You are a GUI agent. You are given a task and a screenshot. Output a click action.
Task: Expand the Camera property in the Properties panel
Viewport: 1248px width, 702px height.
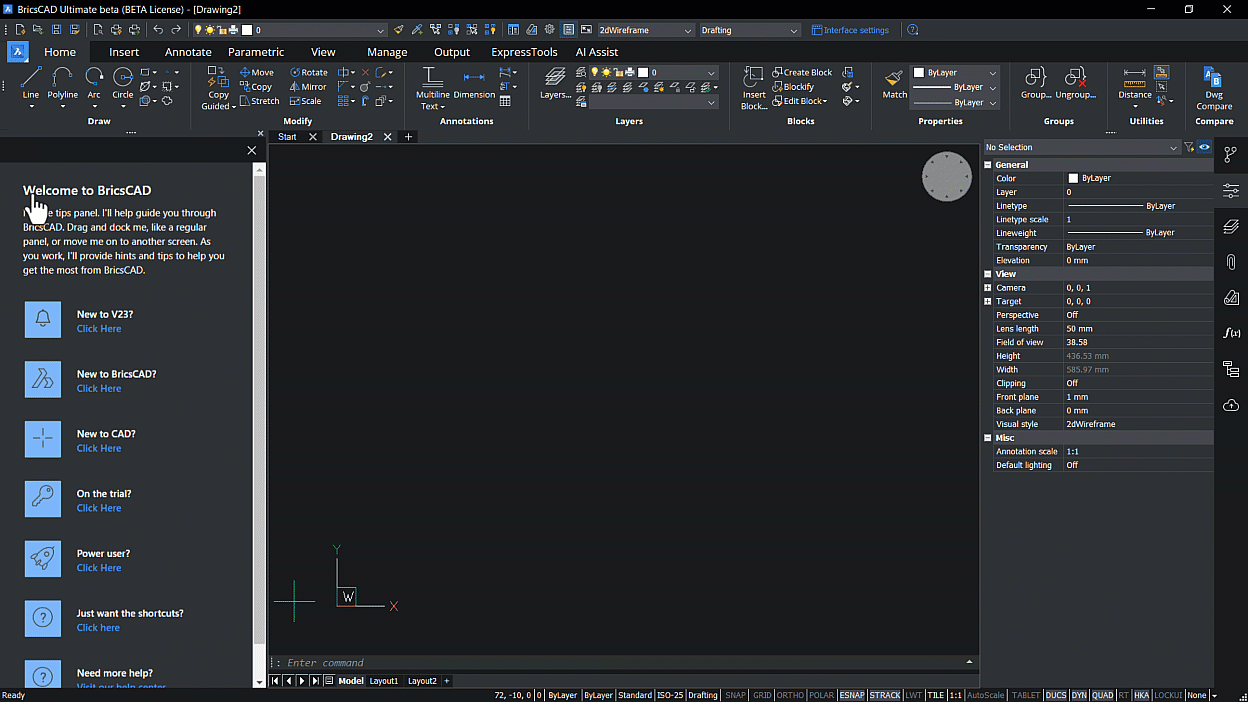click(987, 287)
